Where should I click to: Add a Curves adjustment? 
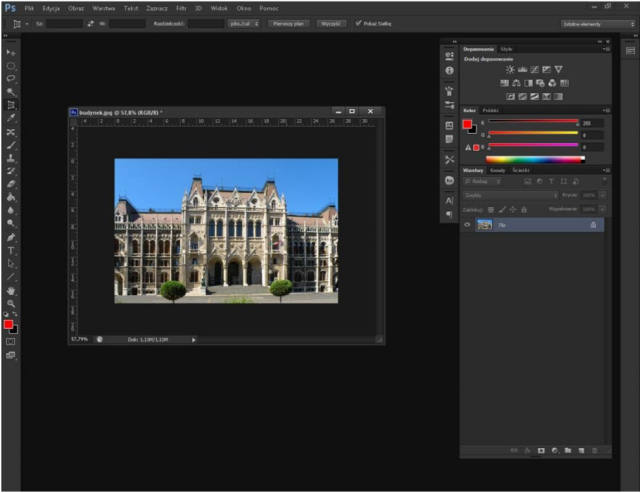click(x=534, y=69)
